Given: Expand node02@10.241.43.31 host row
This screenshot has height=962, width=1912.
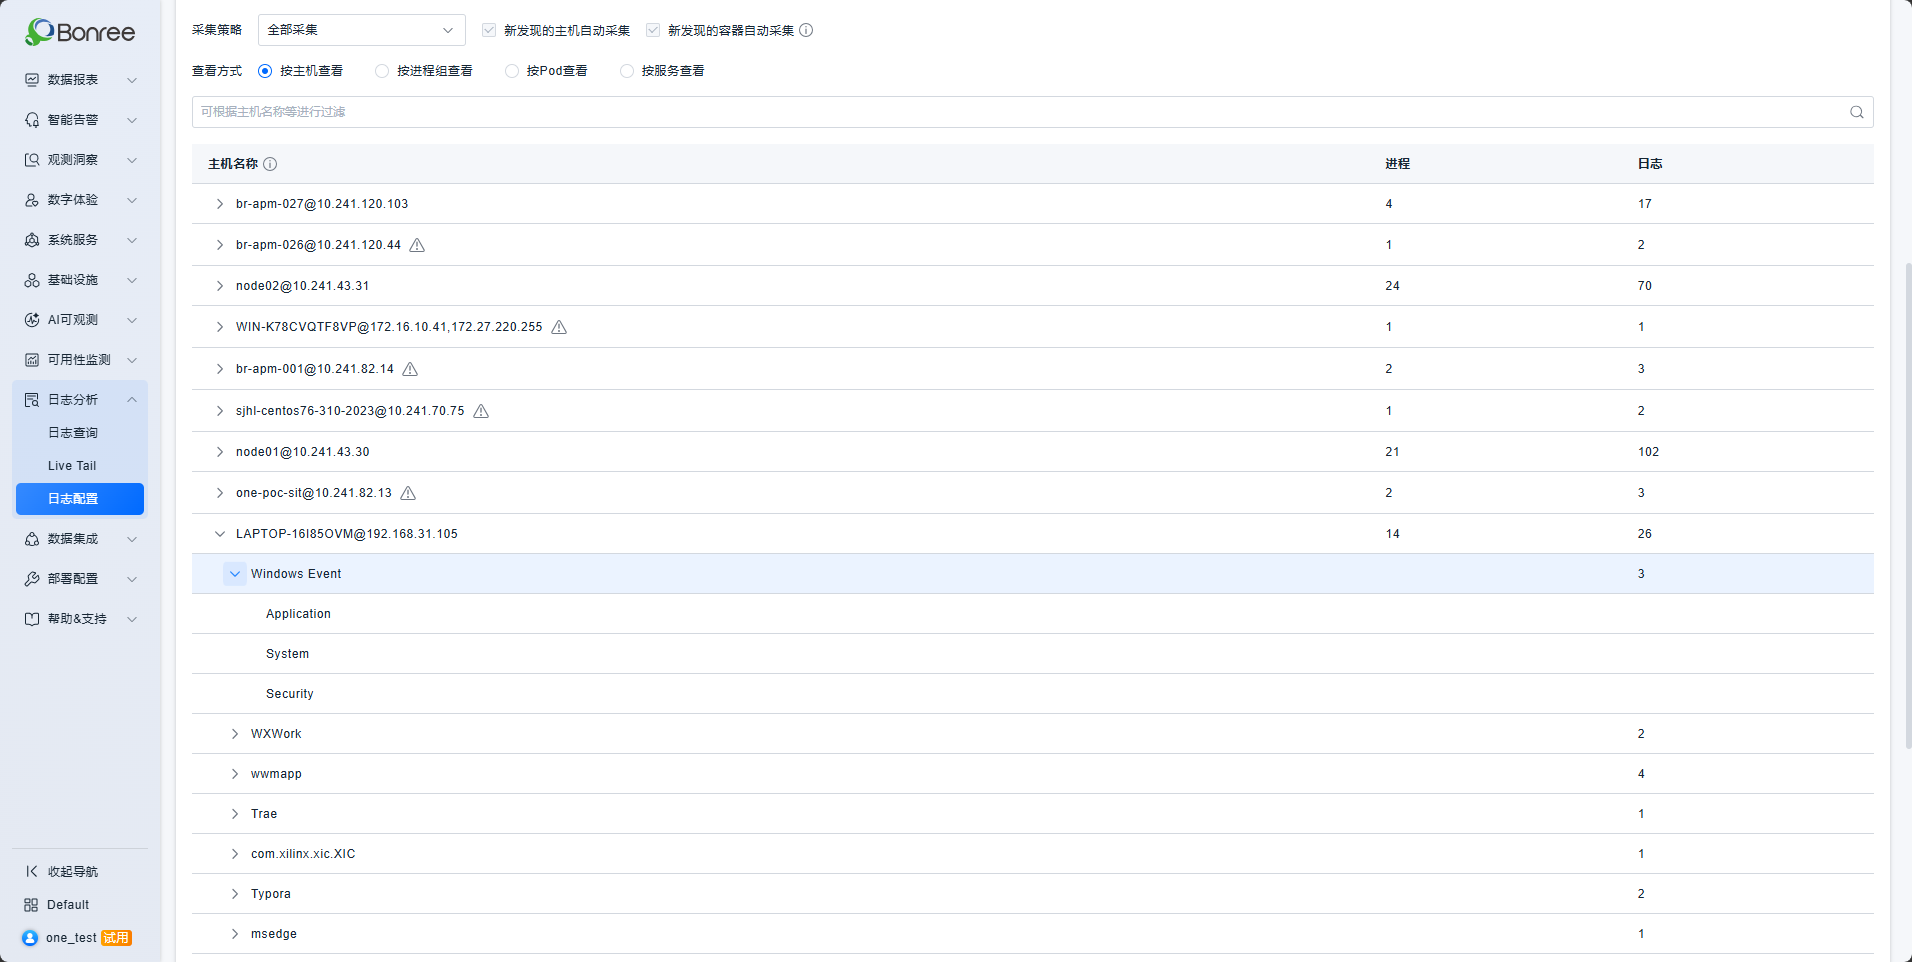Looking at the screenshot, I should (x=220, y=286).
